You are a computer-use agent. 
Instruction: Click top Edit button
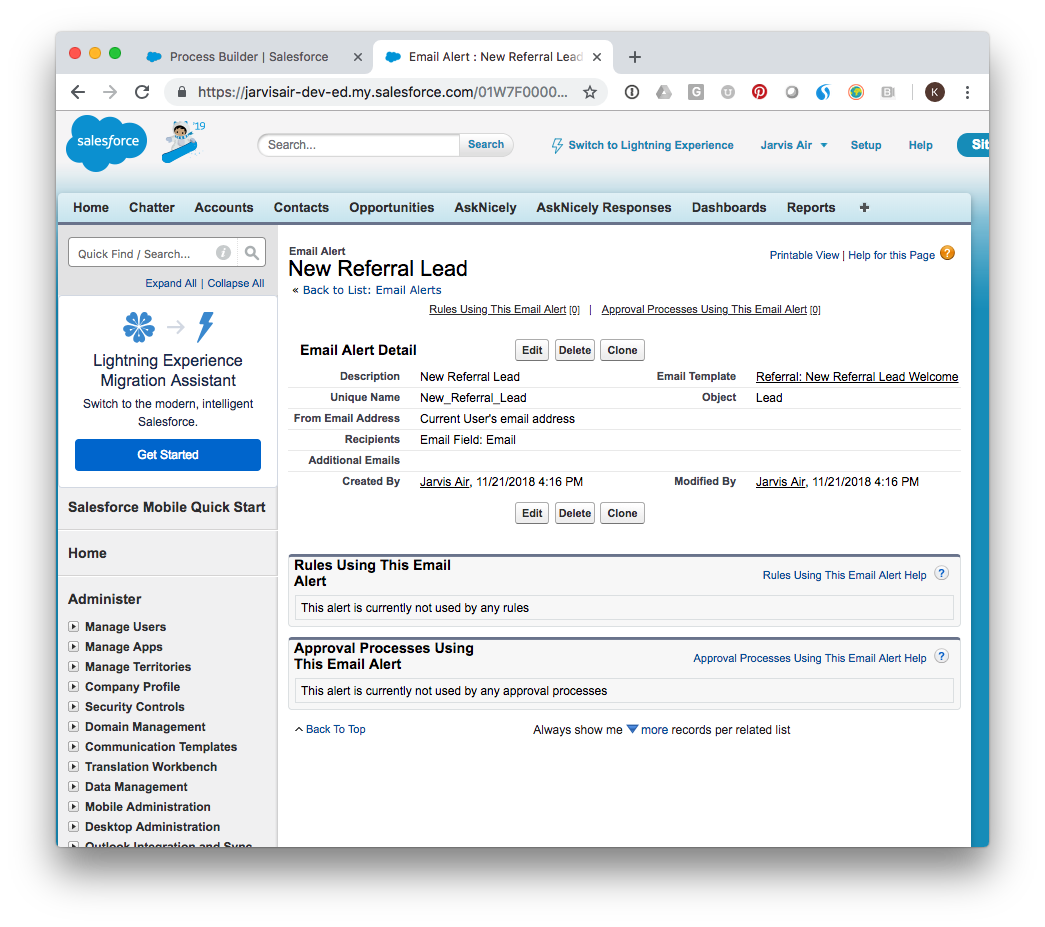(532, 350)
